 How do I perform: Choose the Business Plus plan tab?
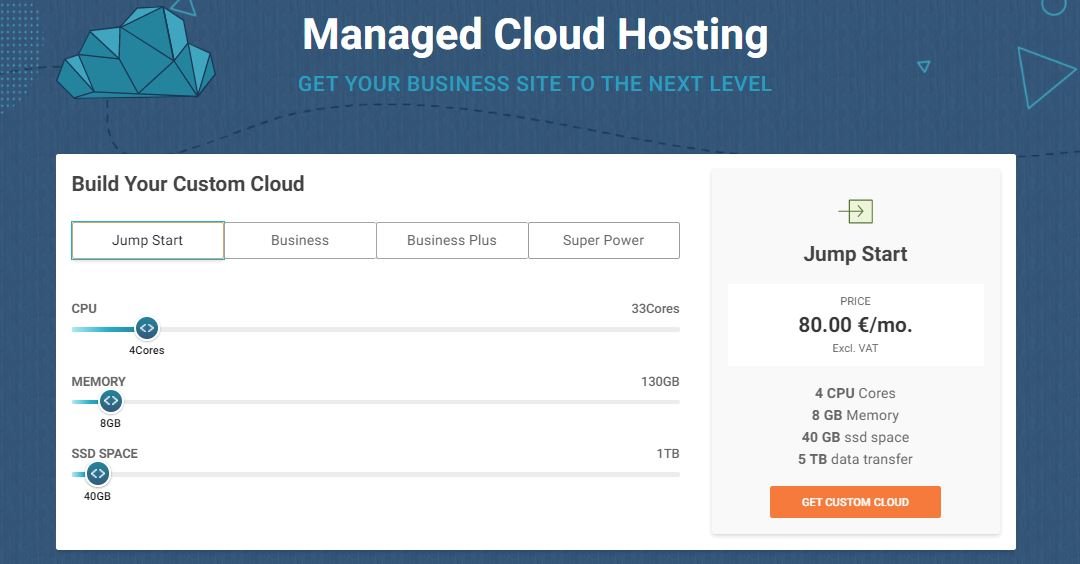452,240
